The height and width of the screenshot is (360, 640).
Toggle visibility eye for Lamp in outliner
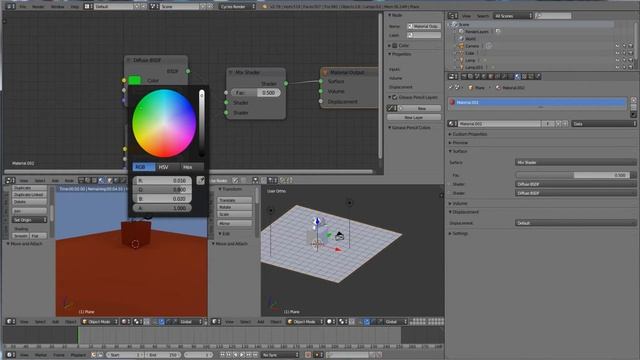[x=617, y=60]
